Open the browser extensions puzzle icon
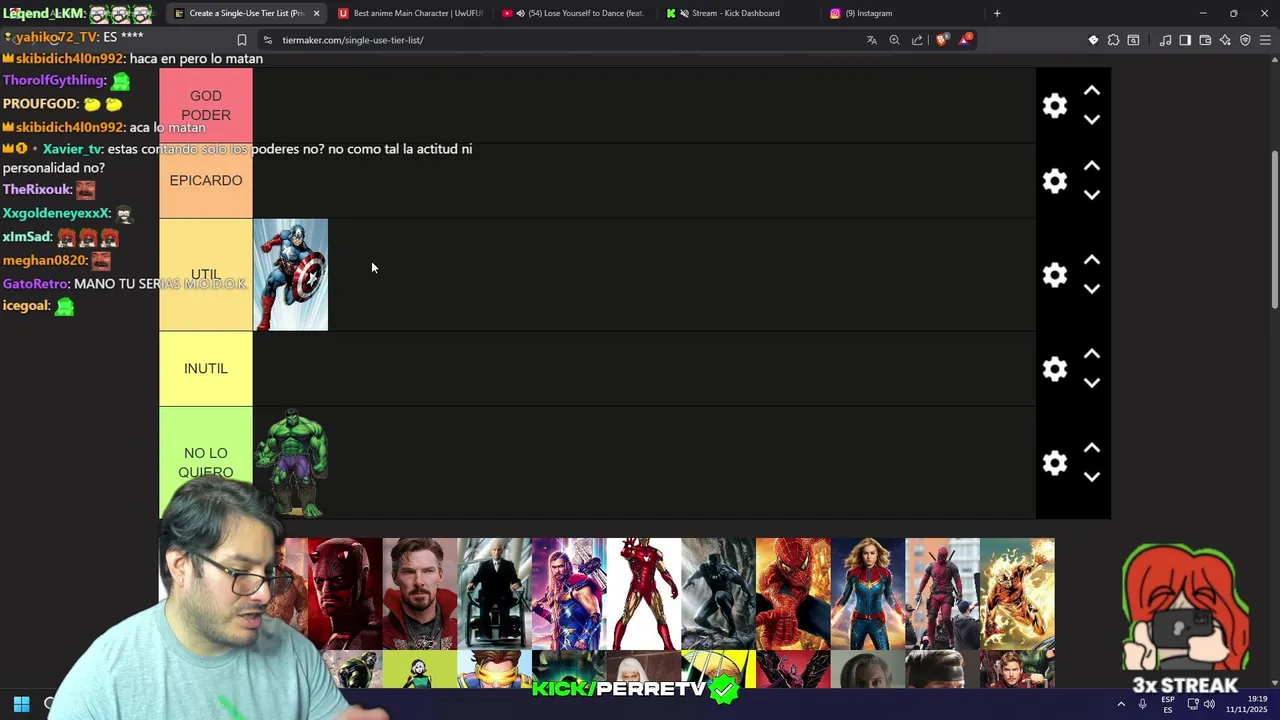Viewport: 1280px width, 720px height. 1113,40
